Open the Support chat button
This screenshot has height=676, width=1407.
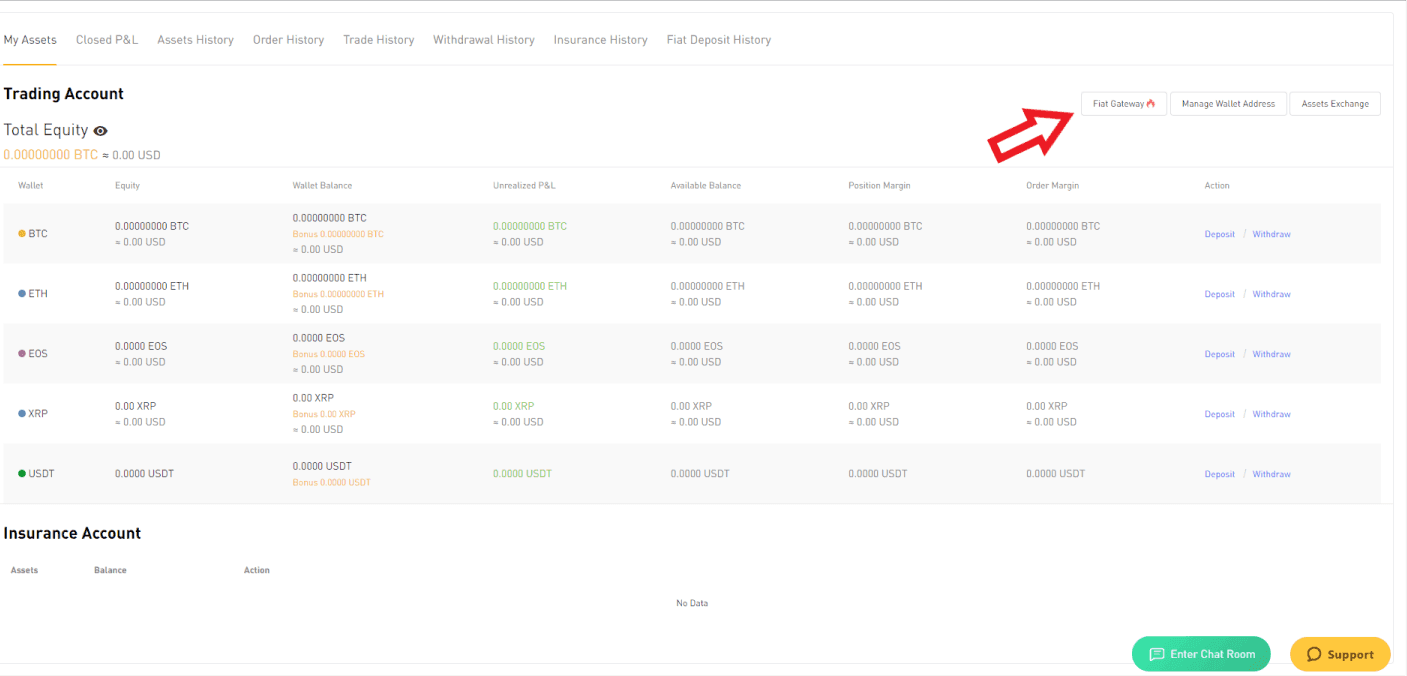1340,654
